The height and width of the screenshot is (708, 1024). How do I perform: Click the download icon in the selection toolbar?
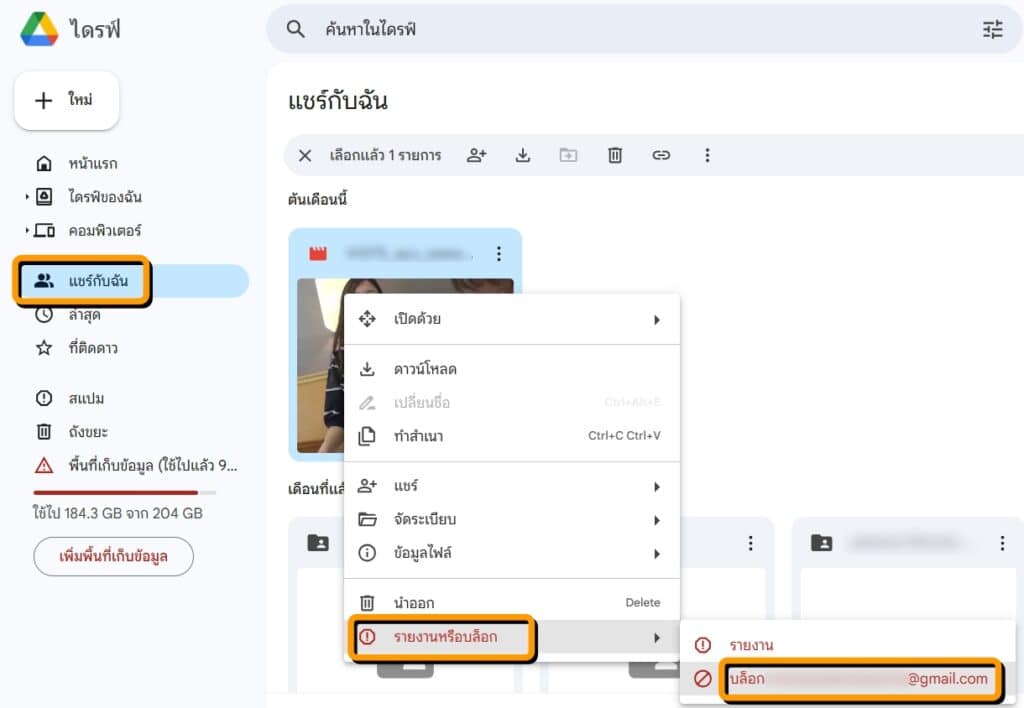(x=523, y=155)
